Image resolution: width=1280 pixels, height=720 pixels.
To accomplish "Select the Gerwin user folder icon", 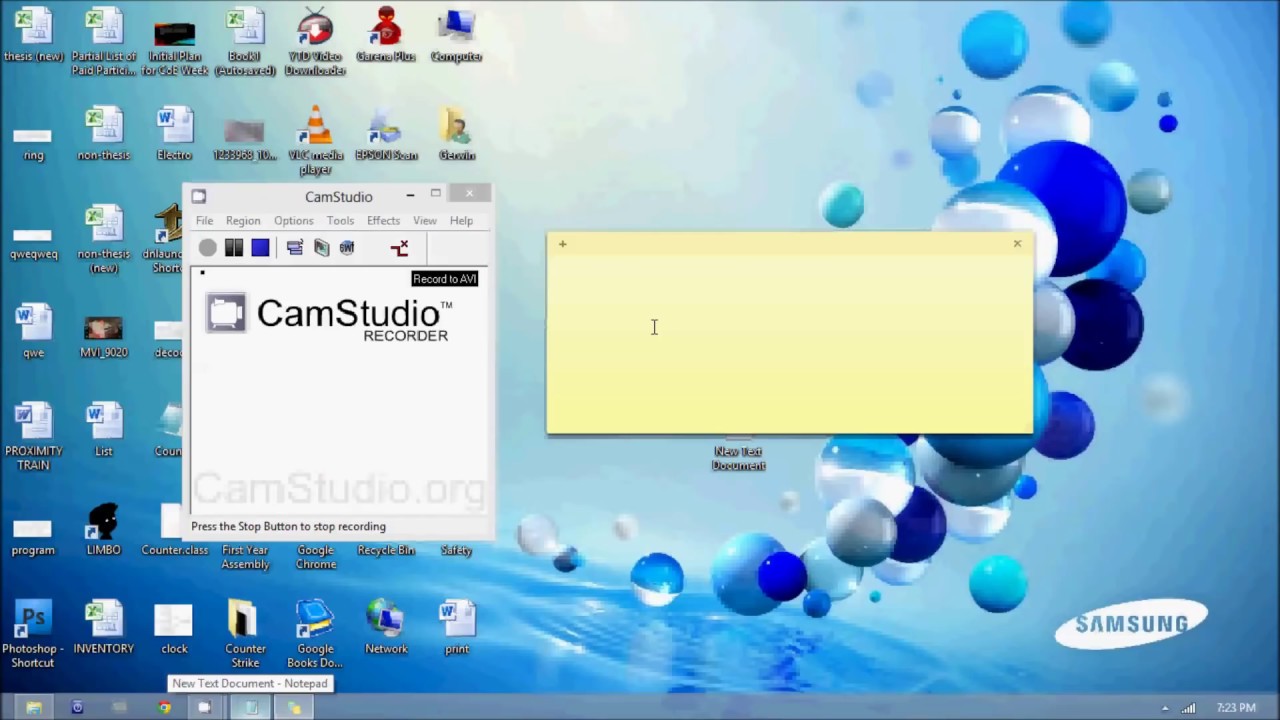I will (456, 135).
